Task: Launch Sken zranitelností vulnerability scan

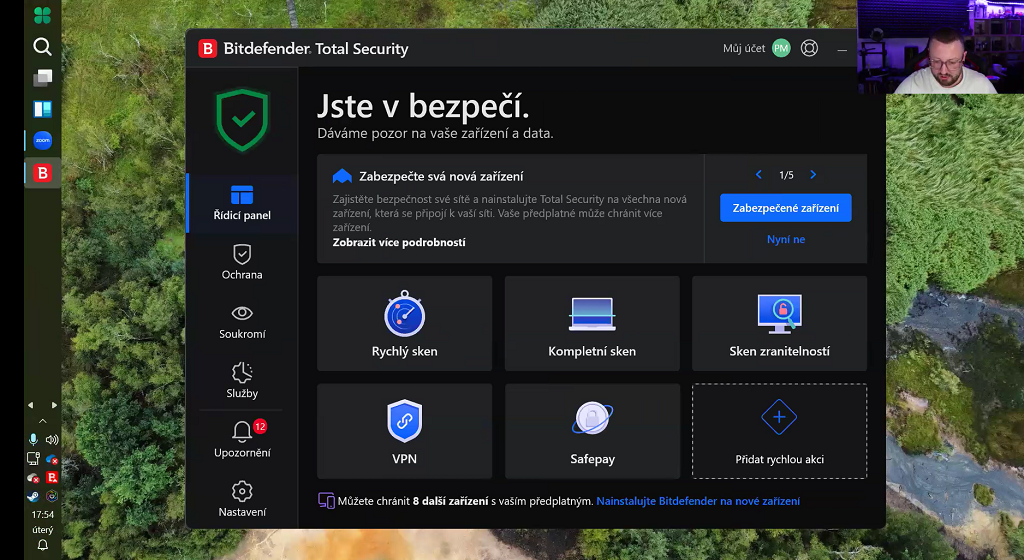Action: [x=779, y=324]
